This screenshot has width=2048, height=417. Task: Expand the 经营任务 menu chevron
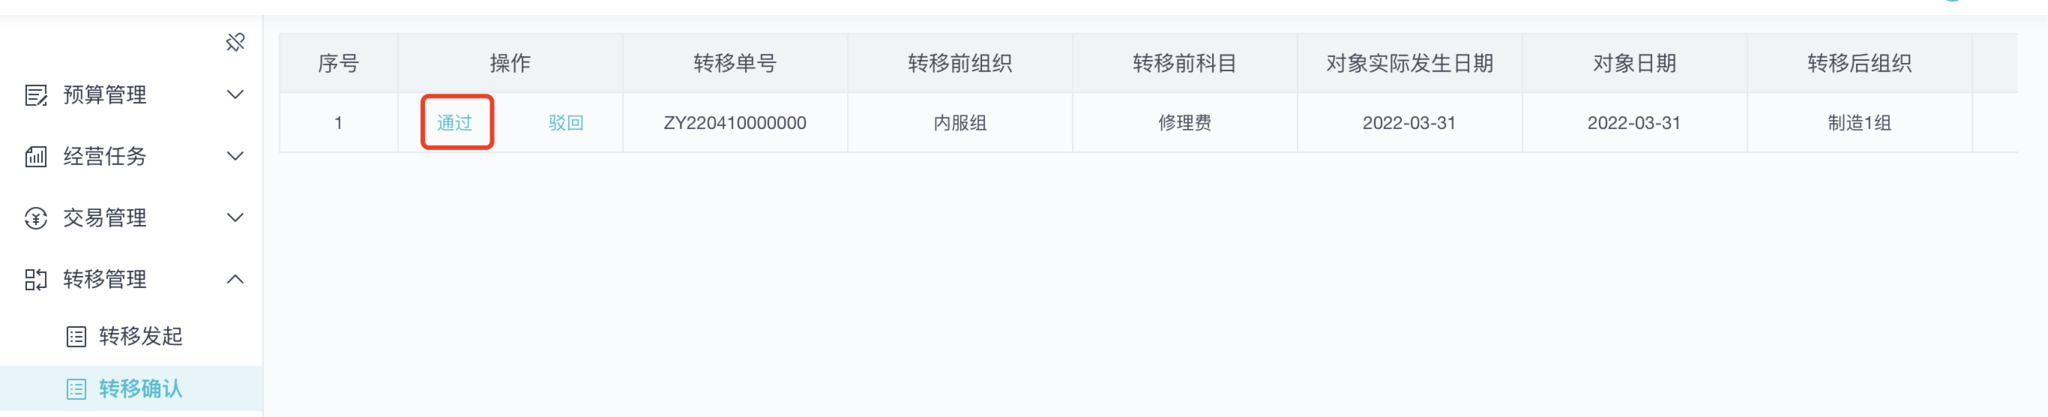point(235,156)
